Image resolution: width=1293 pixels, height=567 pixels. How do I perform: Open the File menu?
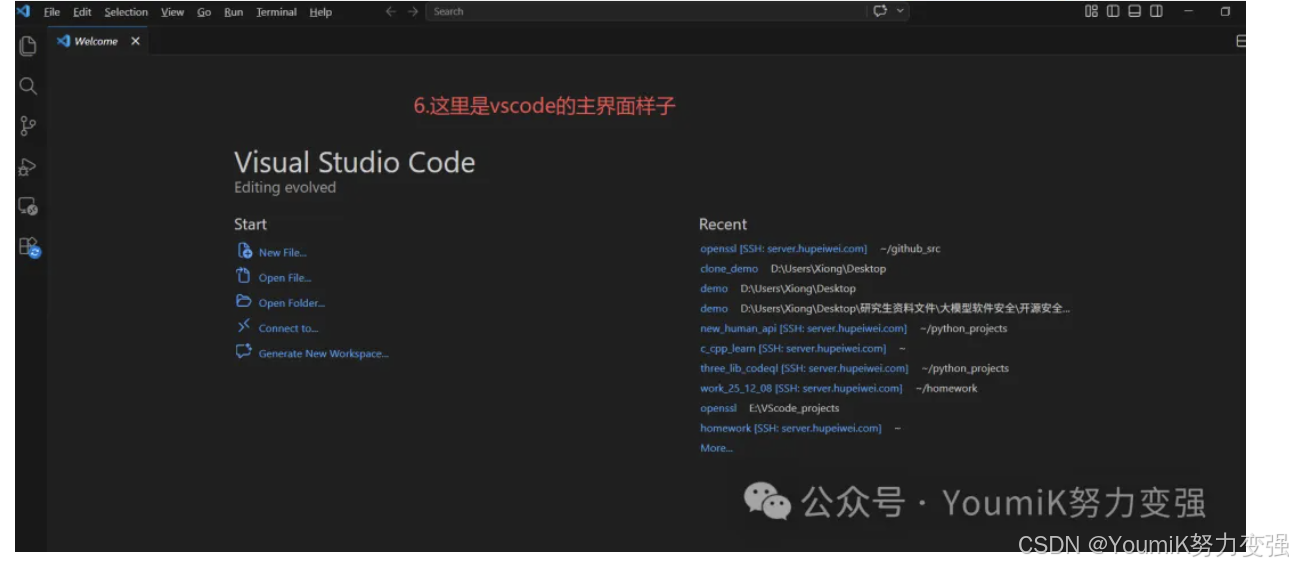tap(52, 12)
